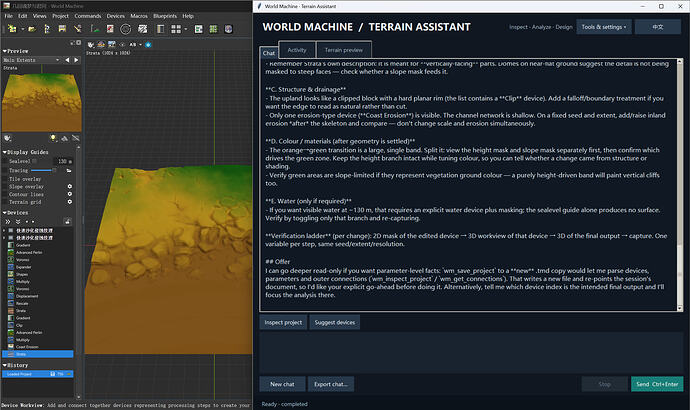Enable the Tile overlay checkbox
Image resolution: width=690 pixels, height=410 pixels.
5,179
